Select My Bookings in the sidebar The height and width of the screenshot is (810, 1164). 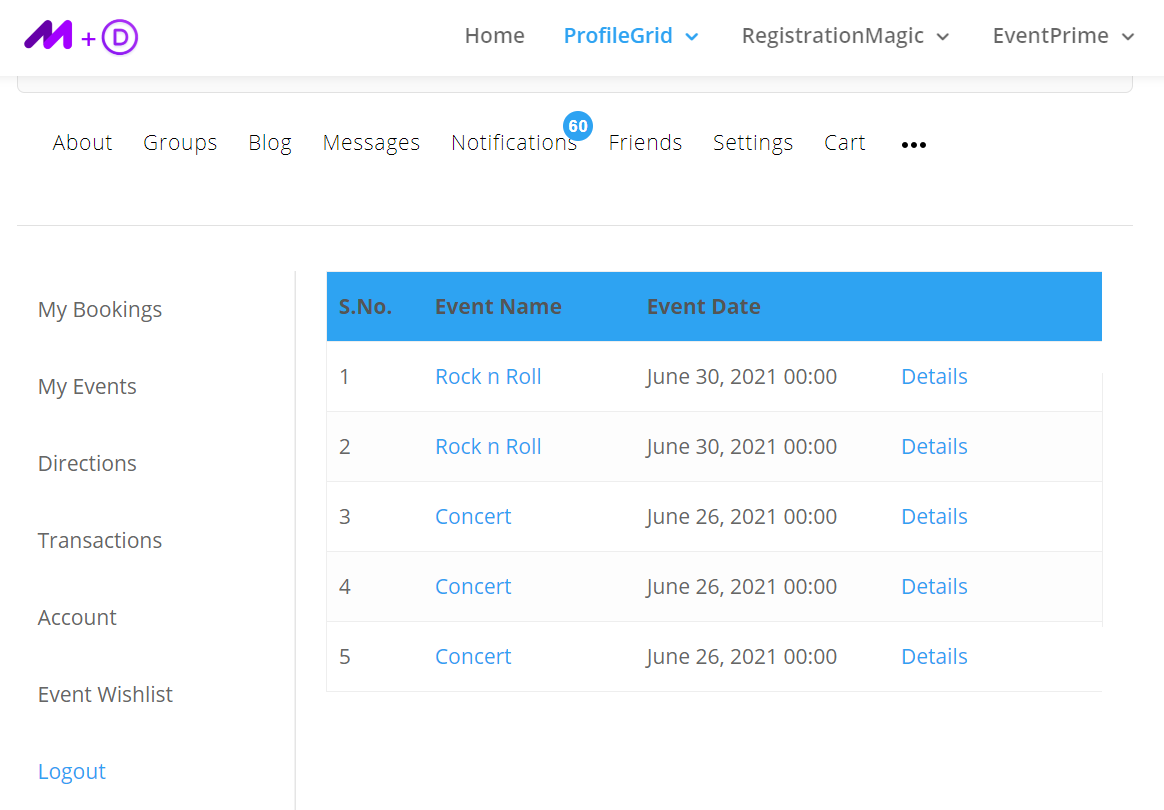pos(99,309)
